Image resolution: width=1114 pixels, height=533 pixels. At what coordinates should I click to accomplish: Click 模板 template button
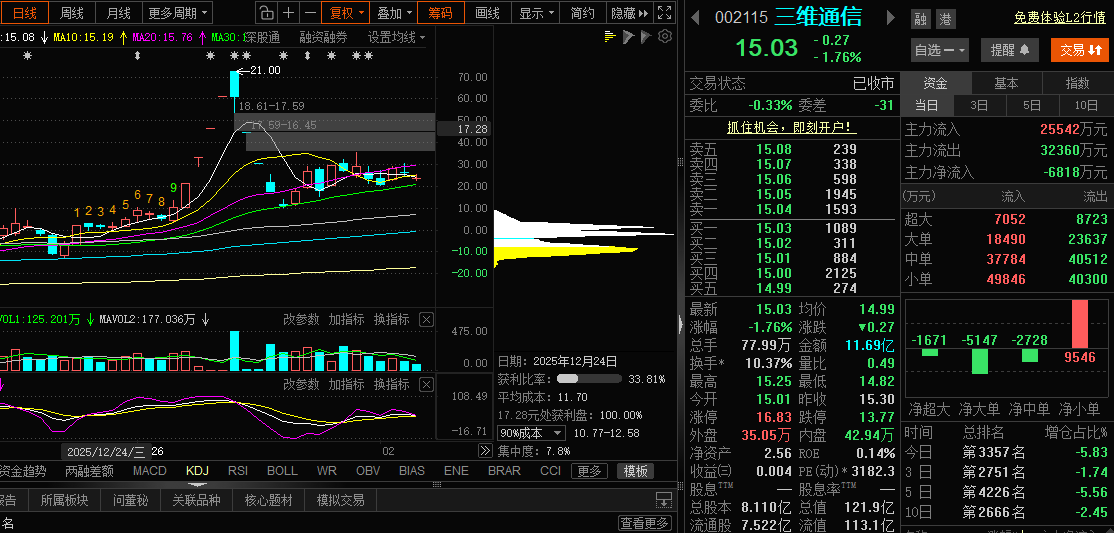pyautogui.click(x=635, y=470)
